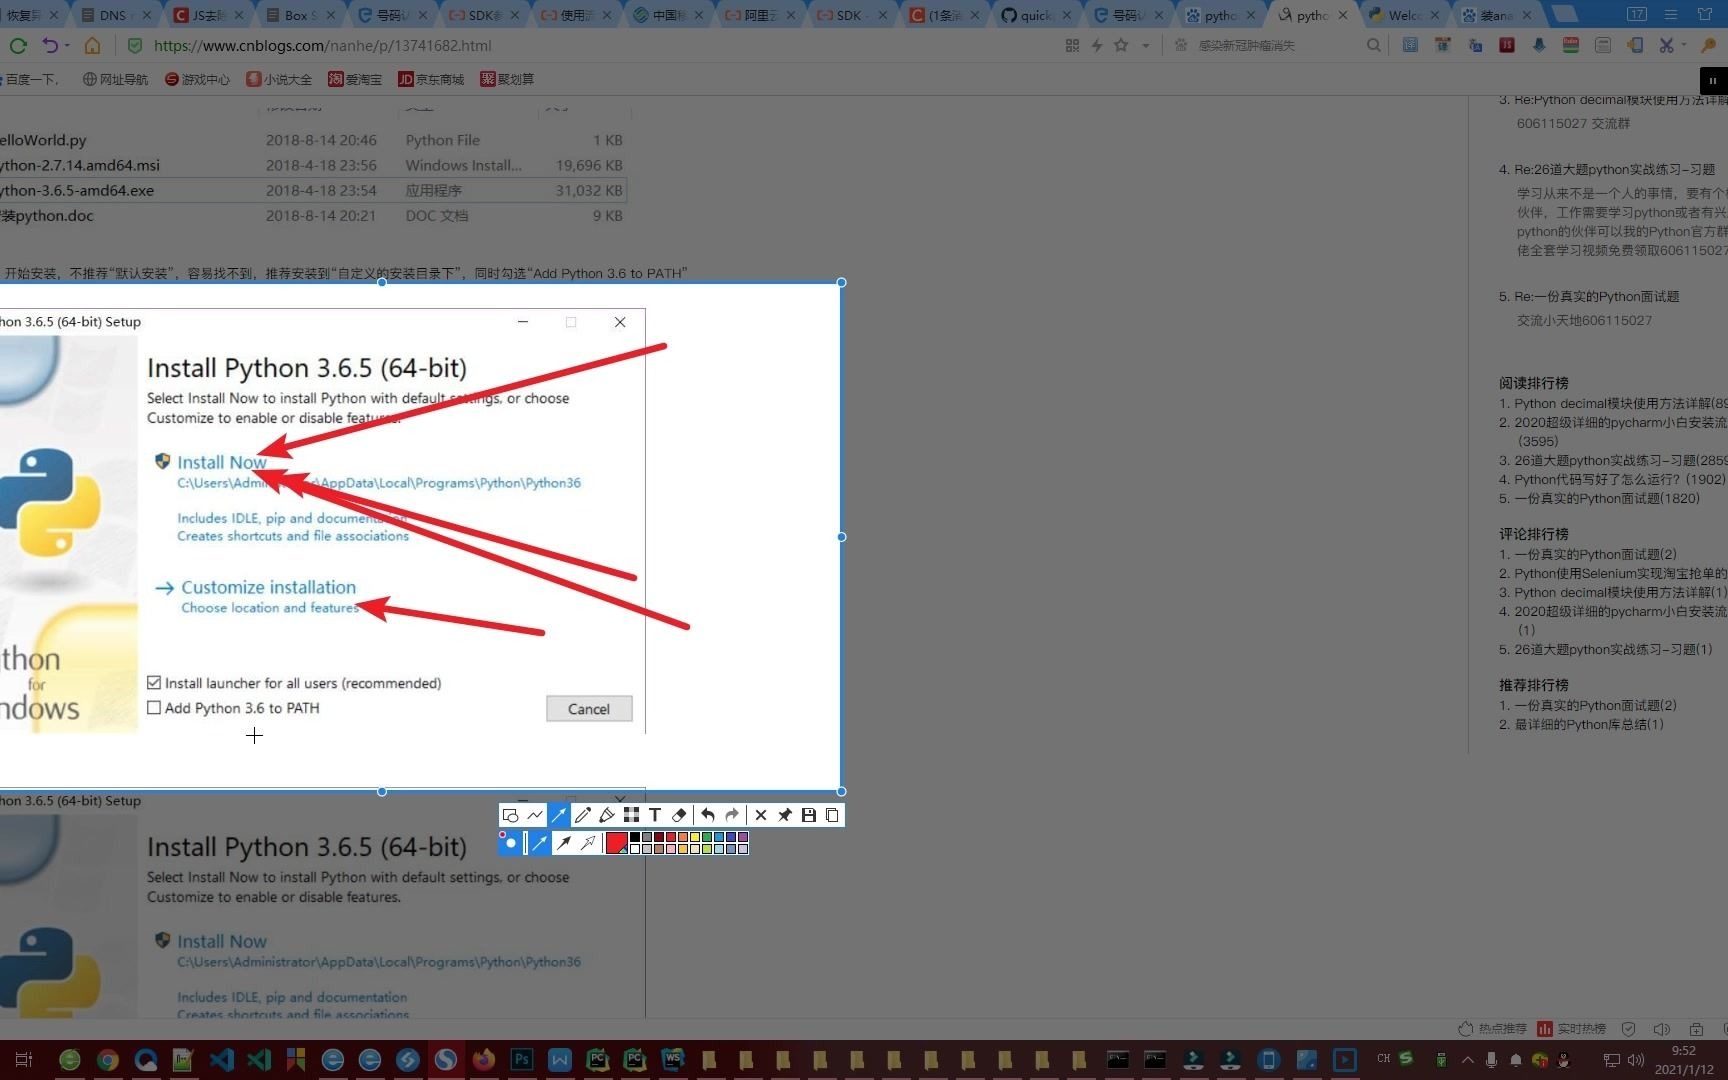Pick the white color swatch

tap(635, 849)
